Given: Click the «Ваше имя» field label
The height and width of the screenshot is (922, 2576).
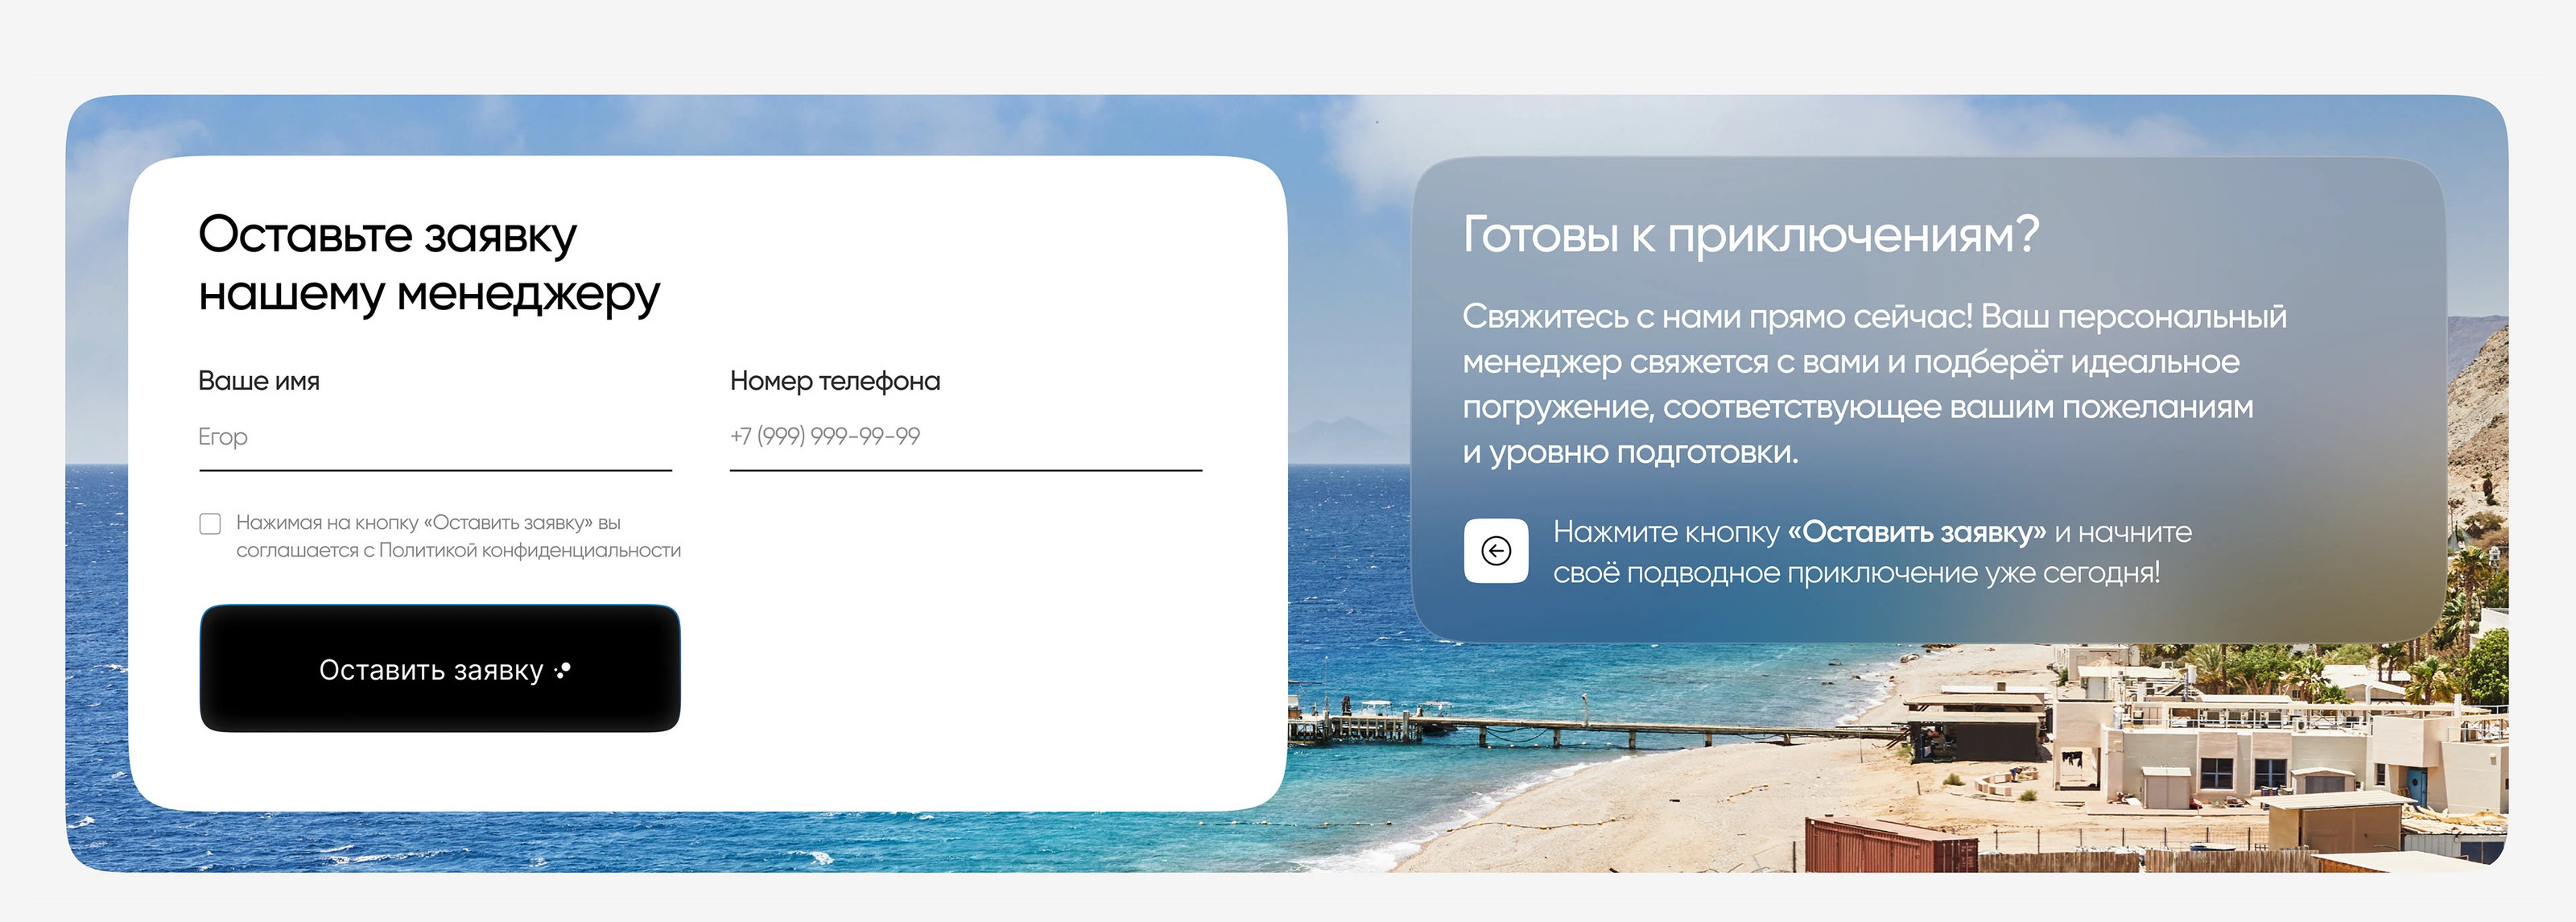Looking at the screenshot, I should point(259,381).
